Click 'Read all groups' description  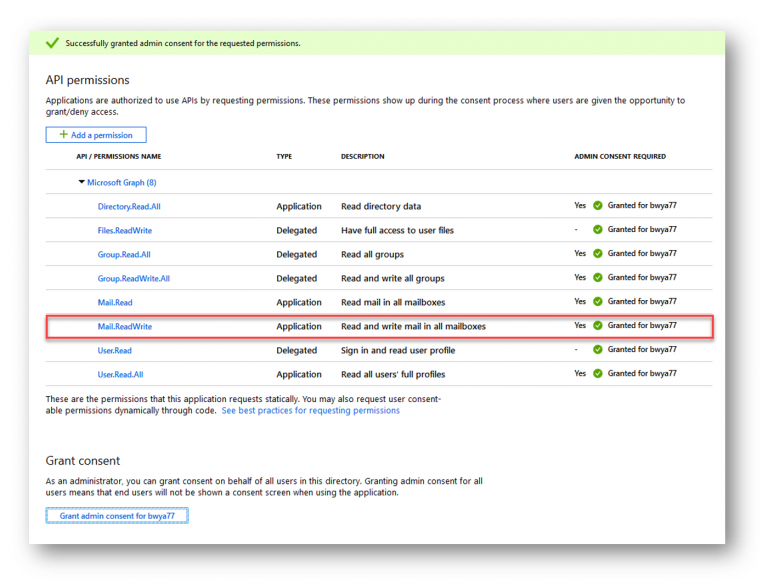tap(372, 254)
